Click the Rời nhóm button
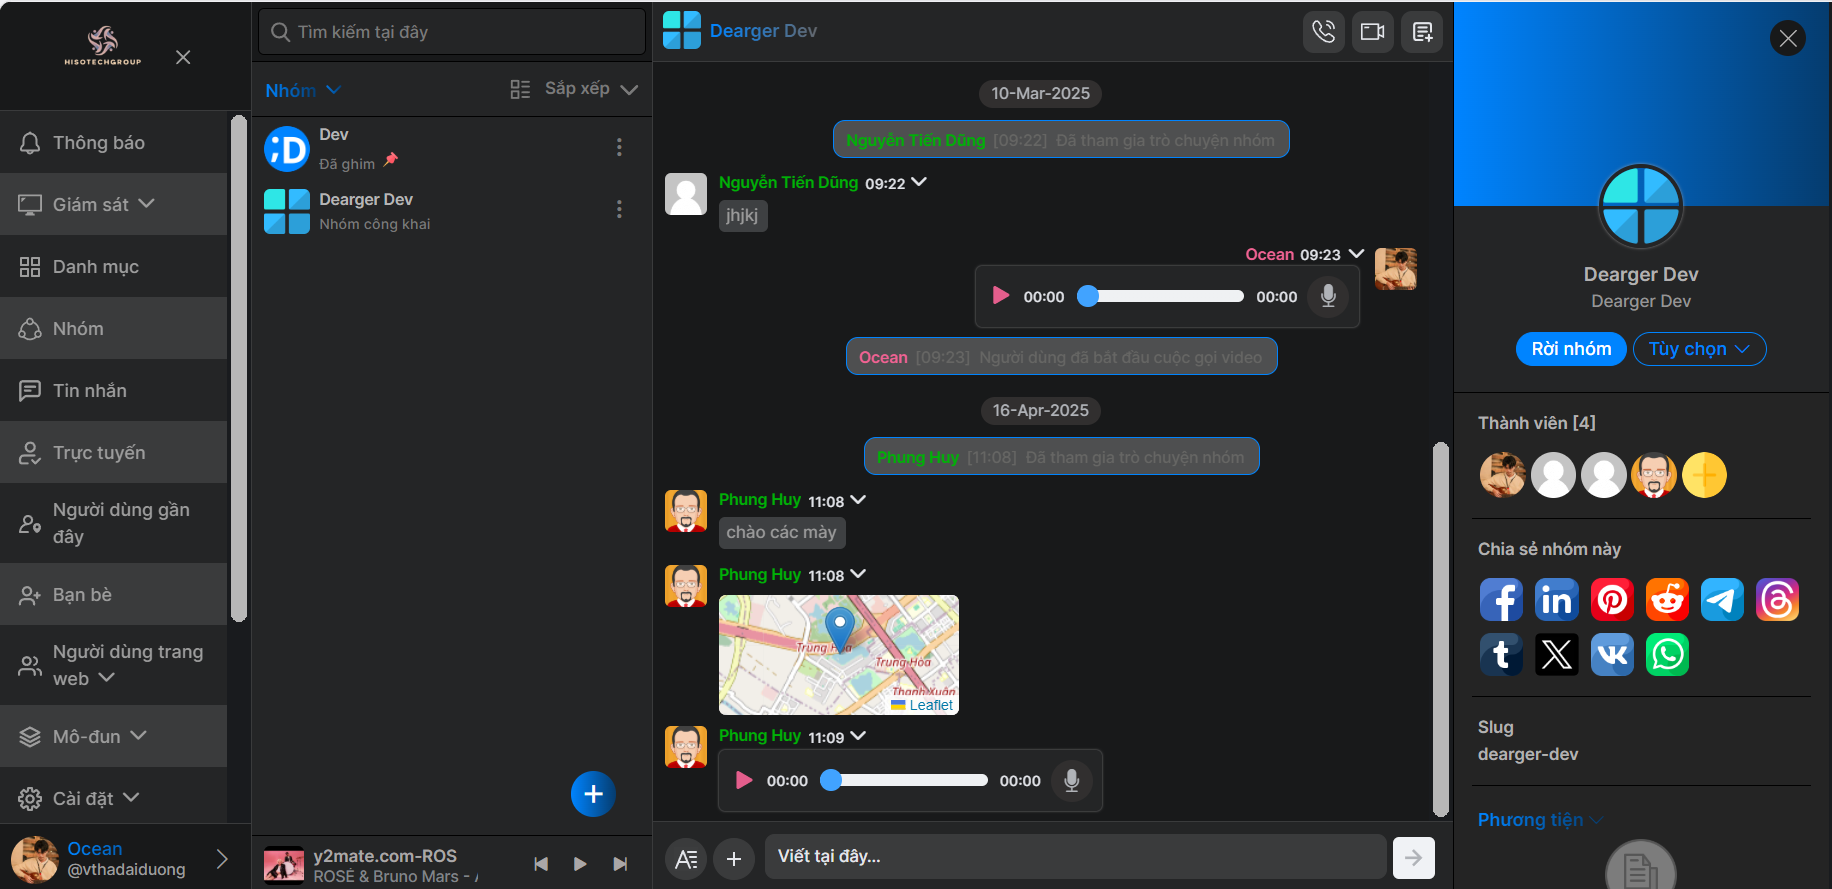The height and width of the screenshot is (889, 1832). (x=1571, y=349)
